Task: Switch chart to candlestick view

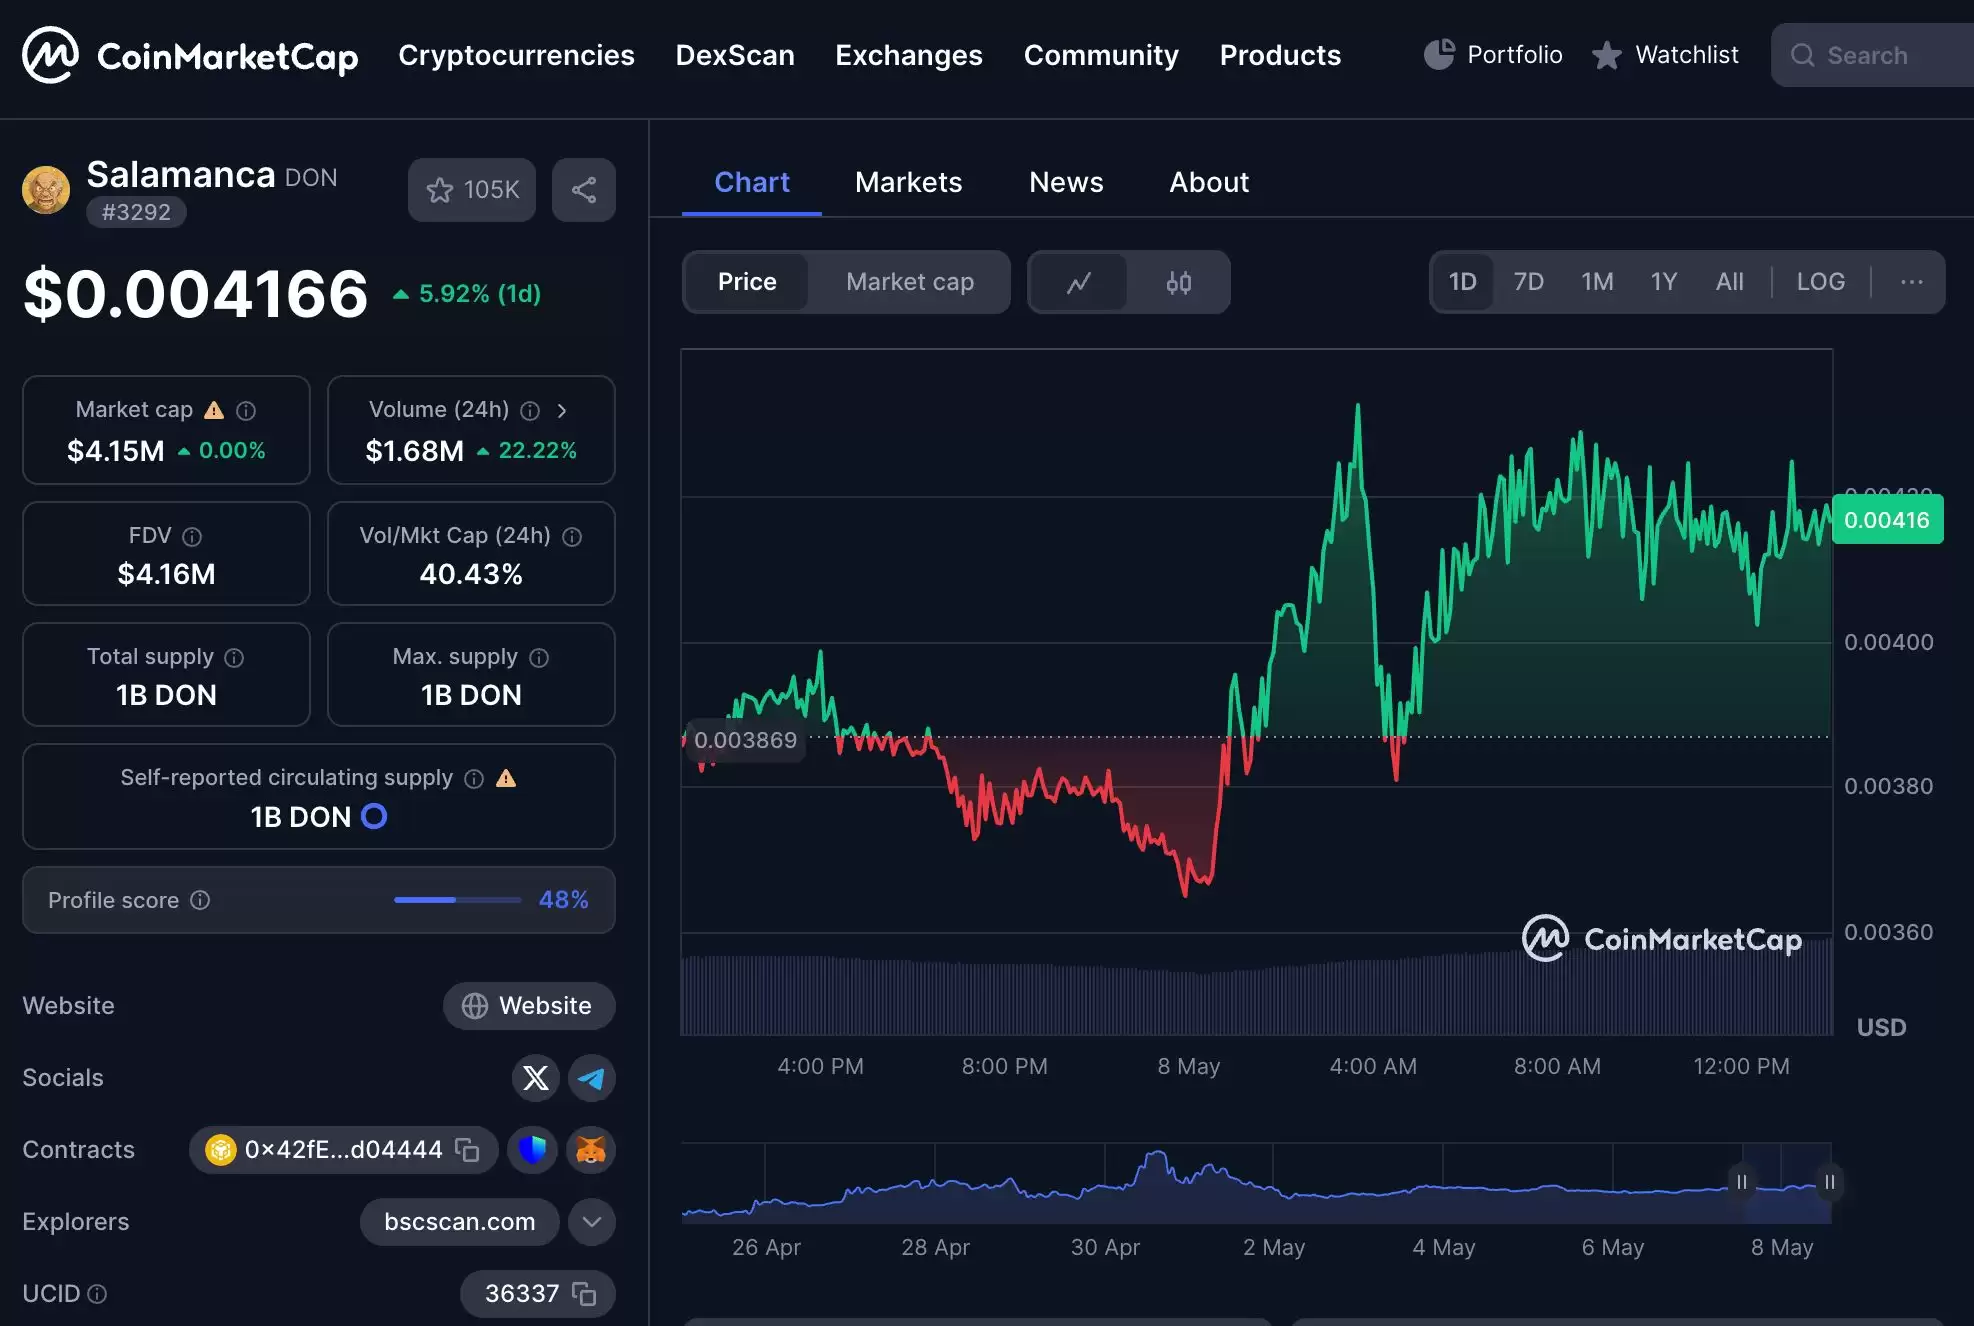Action: [1178, 283]
